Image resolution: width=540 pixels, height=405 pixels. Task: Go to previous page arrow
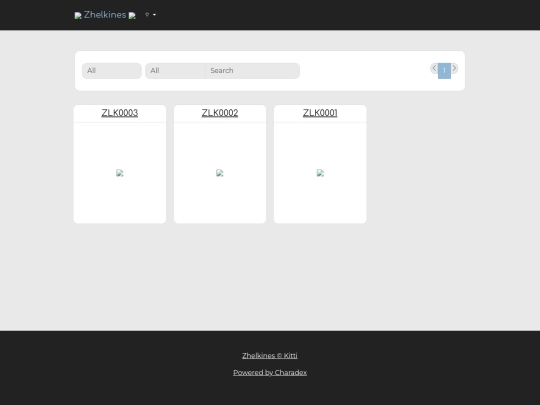[434, 68]
